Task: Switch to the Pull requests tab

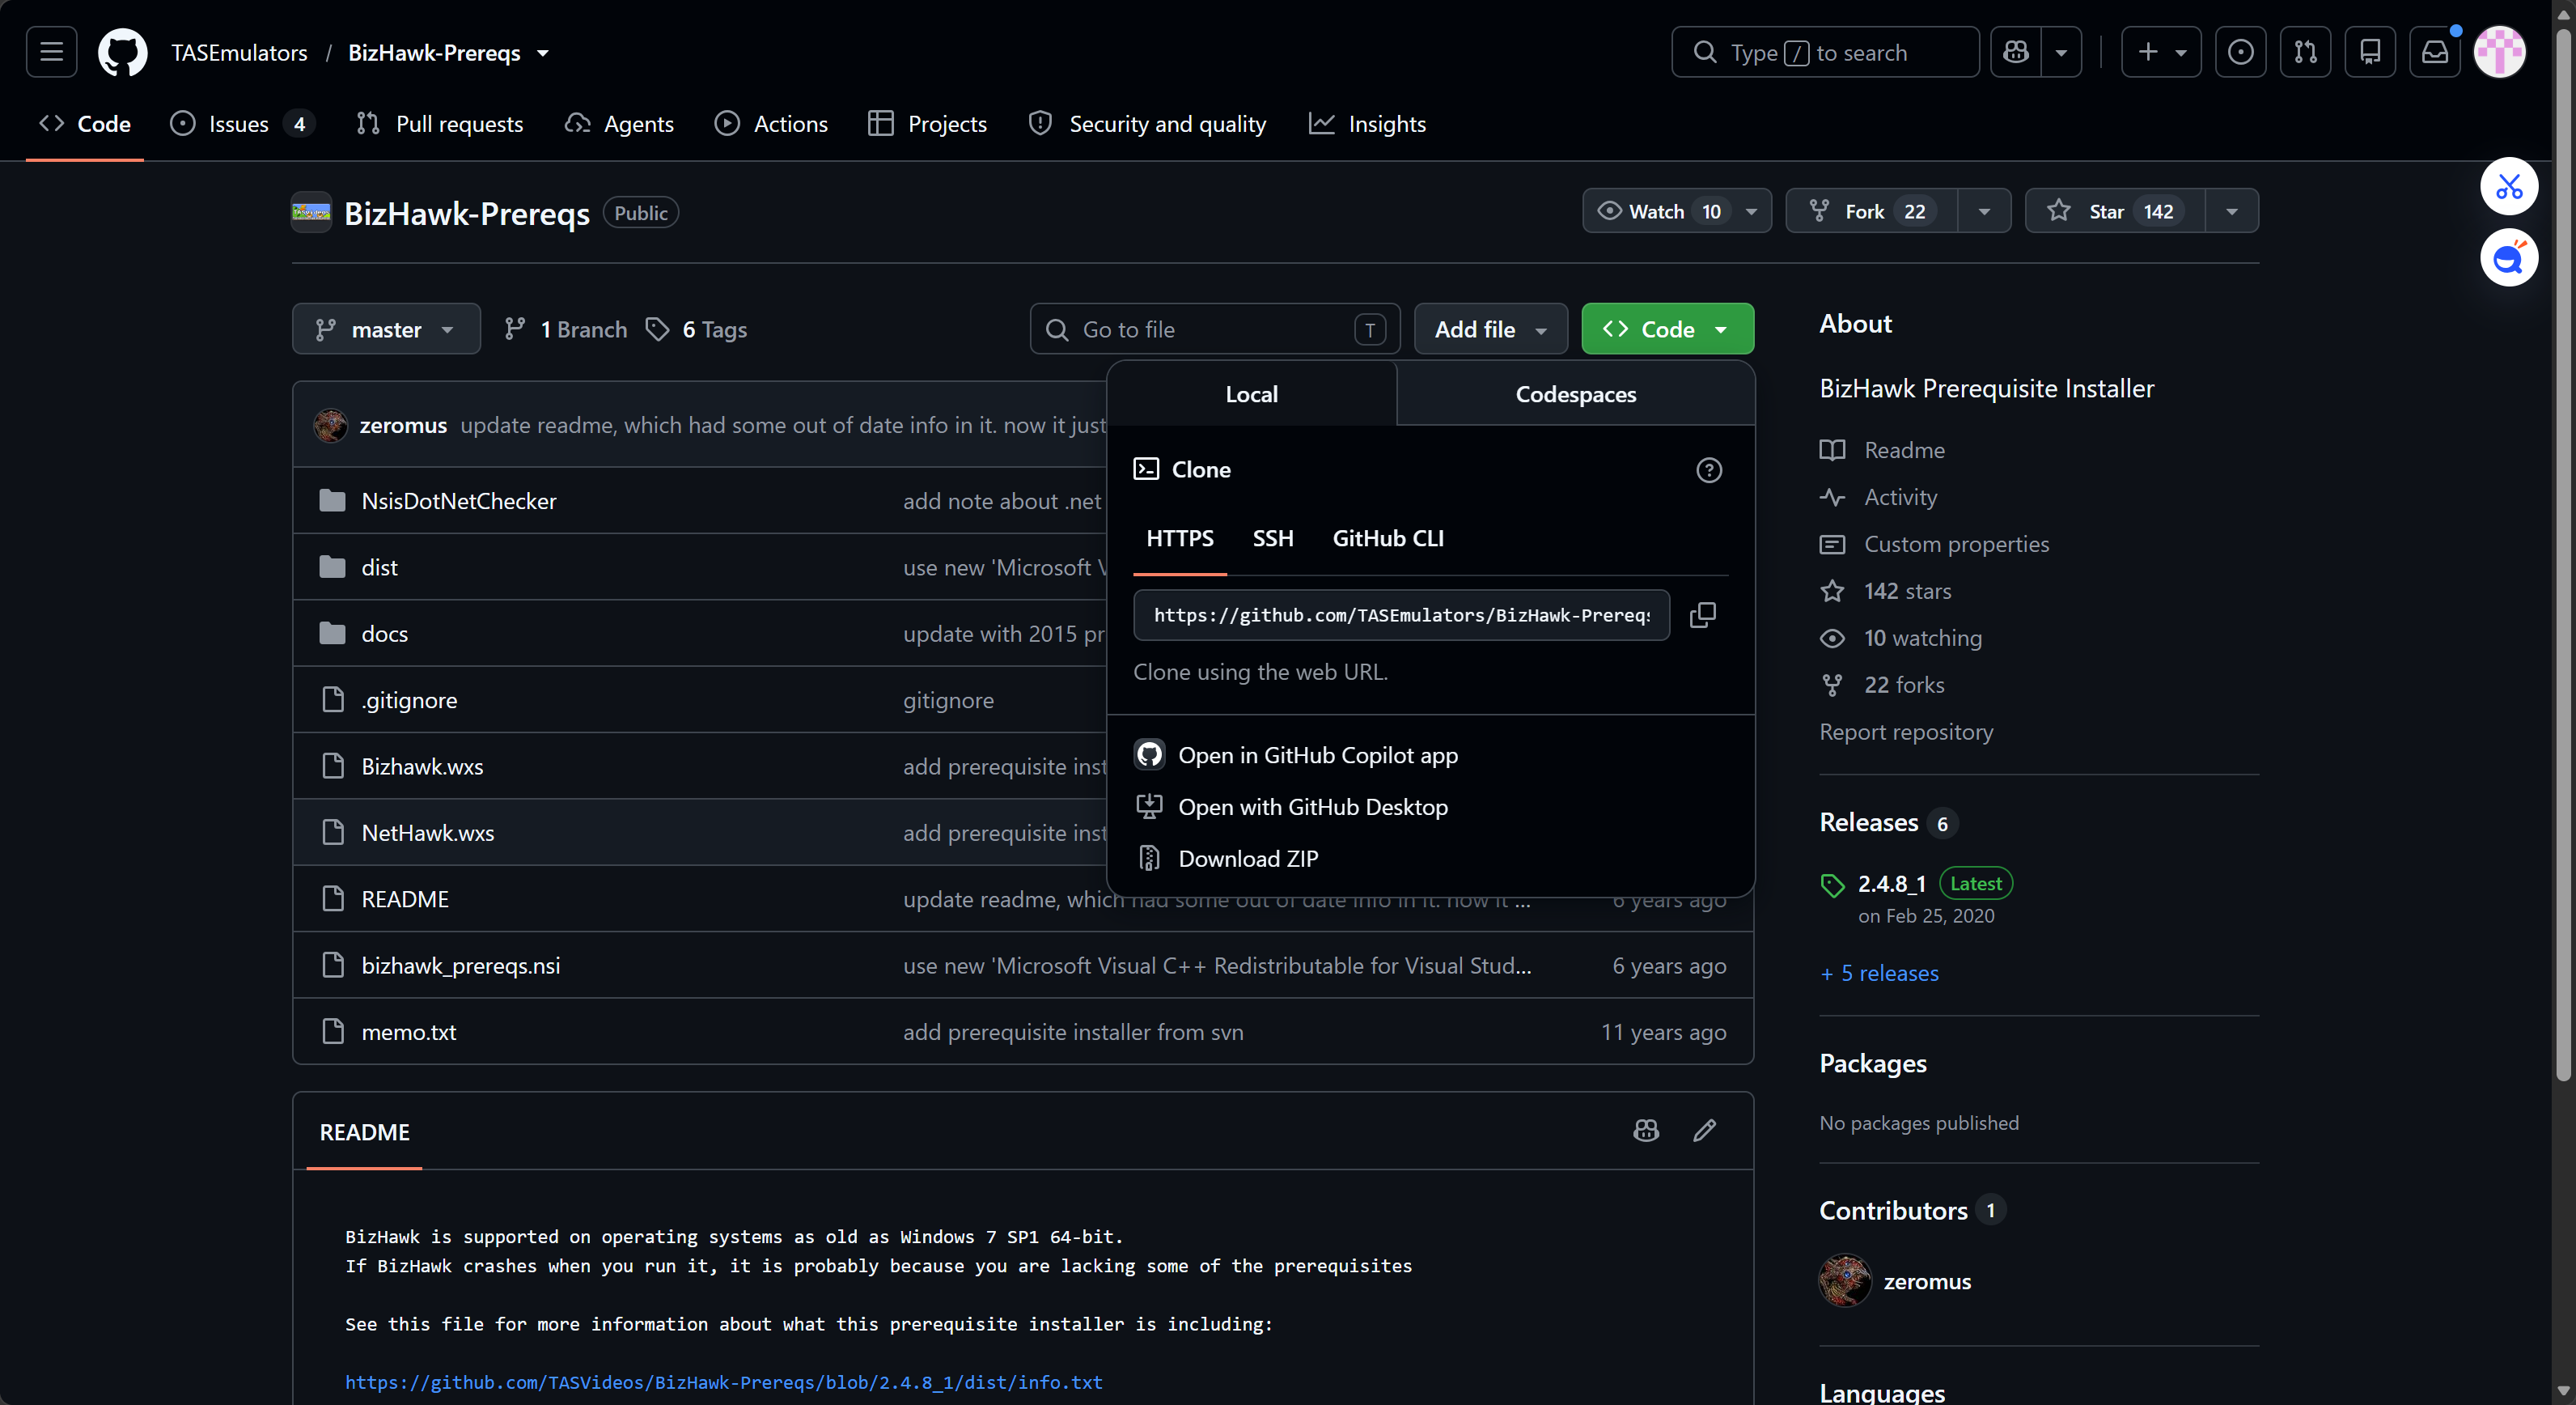Action: click(x=440, y=124)
